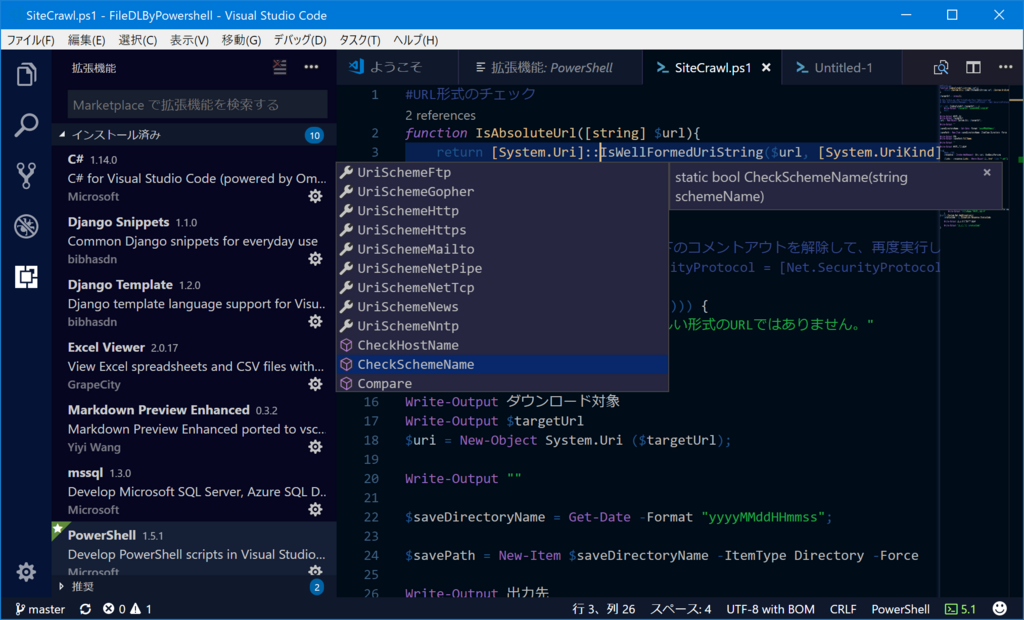Switch to the Untitled-1 tab
This screenshot has width=1024, height=620.
click(842, 67)
